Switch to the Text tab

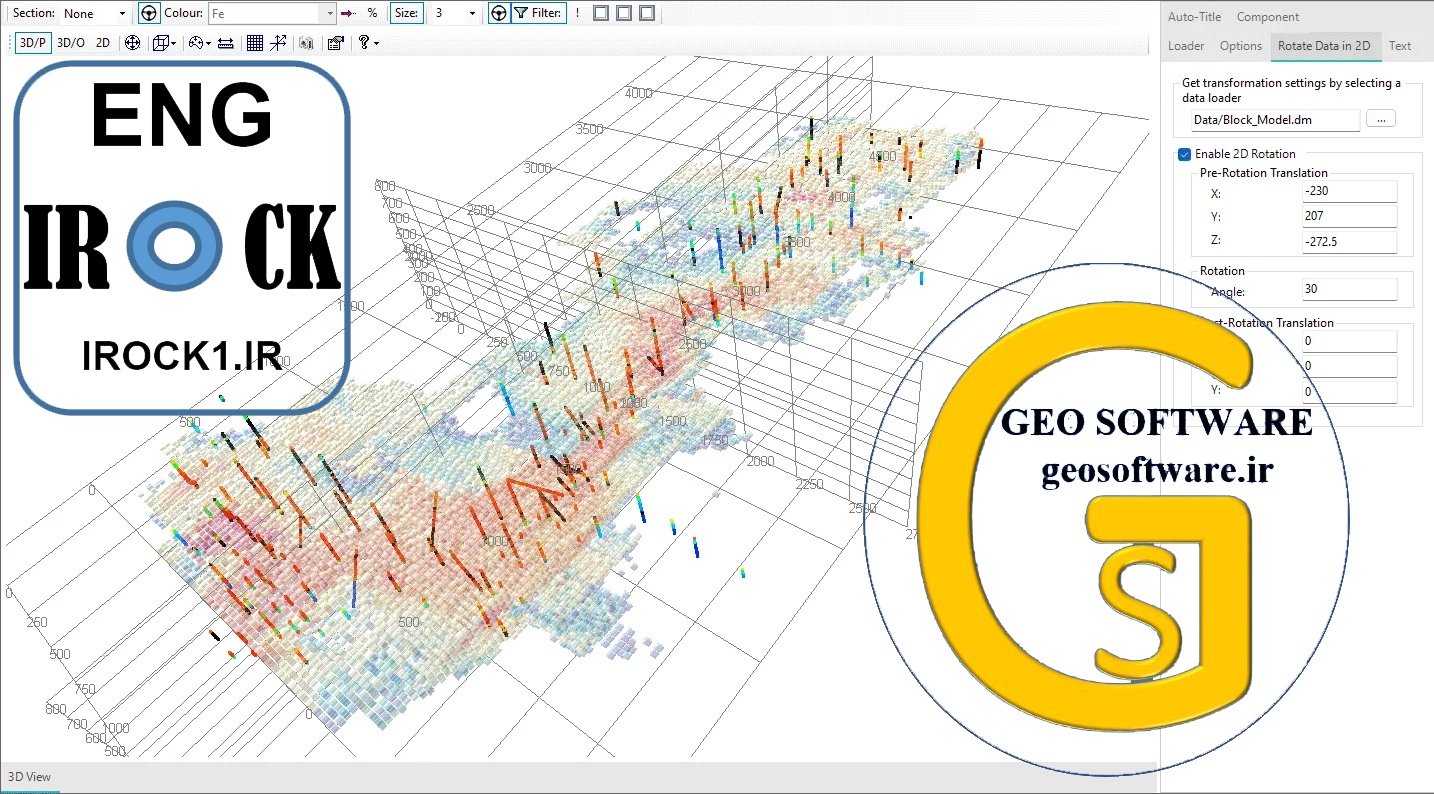(1400, 46)
